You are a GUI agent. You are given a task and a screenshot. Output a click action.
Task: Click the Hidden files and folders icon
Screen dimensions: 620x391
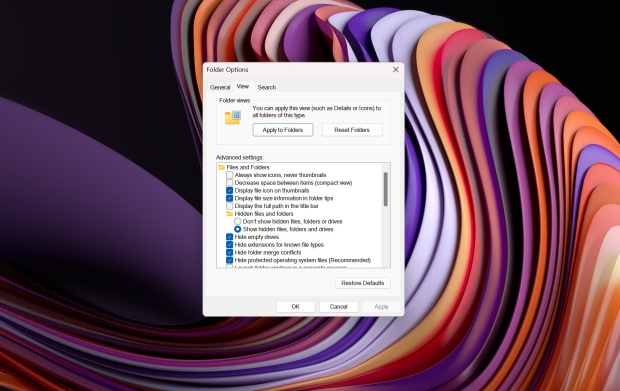point(229,214)
